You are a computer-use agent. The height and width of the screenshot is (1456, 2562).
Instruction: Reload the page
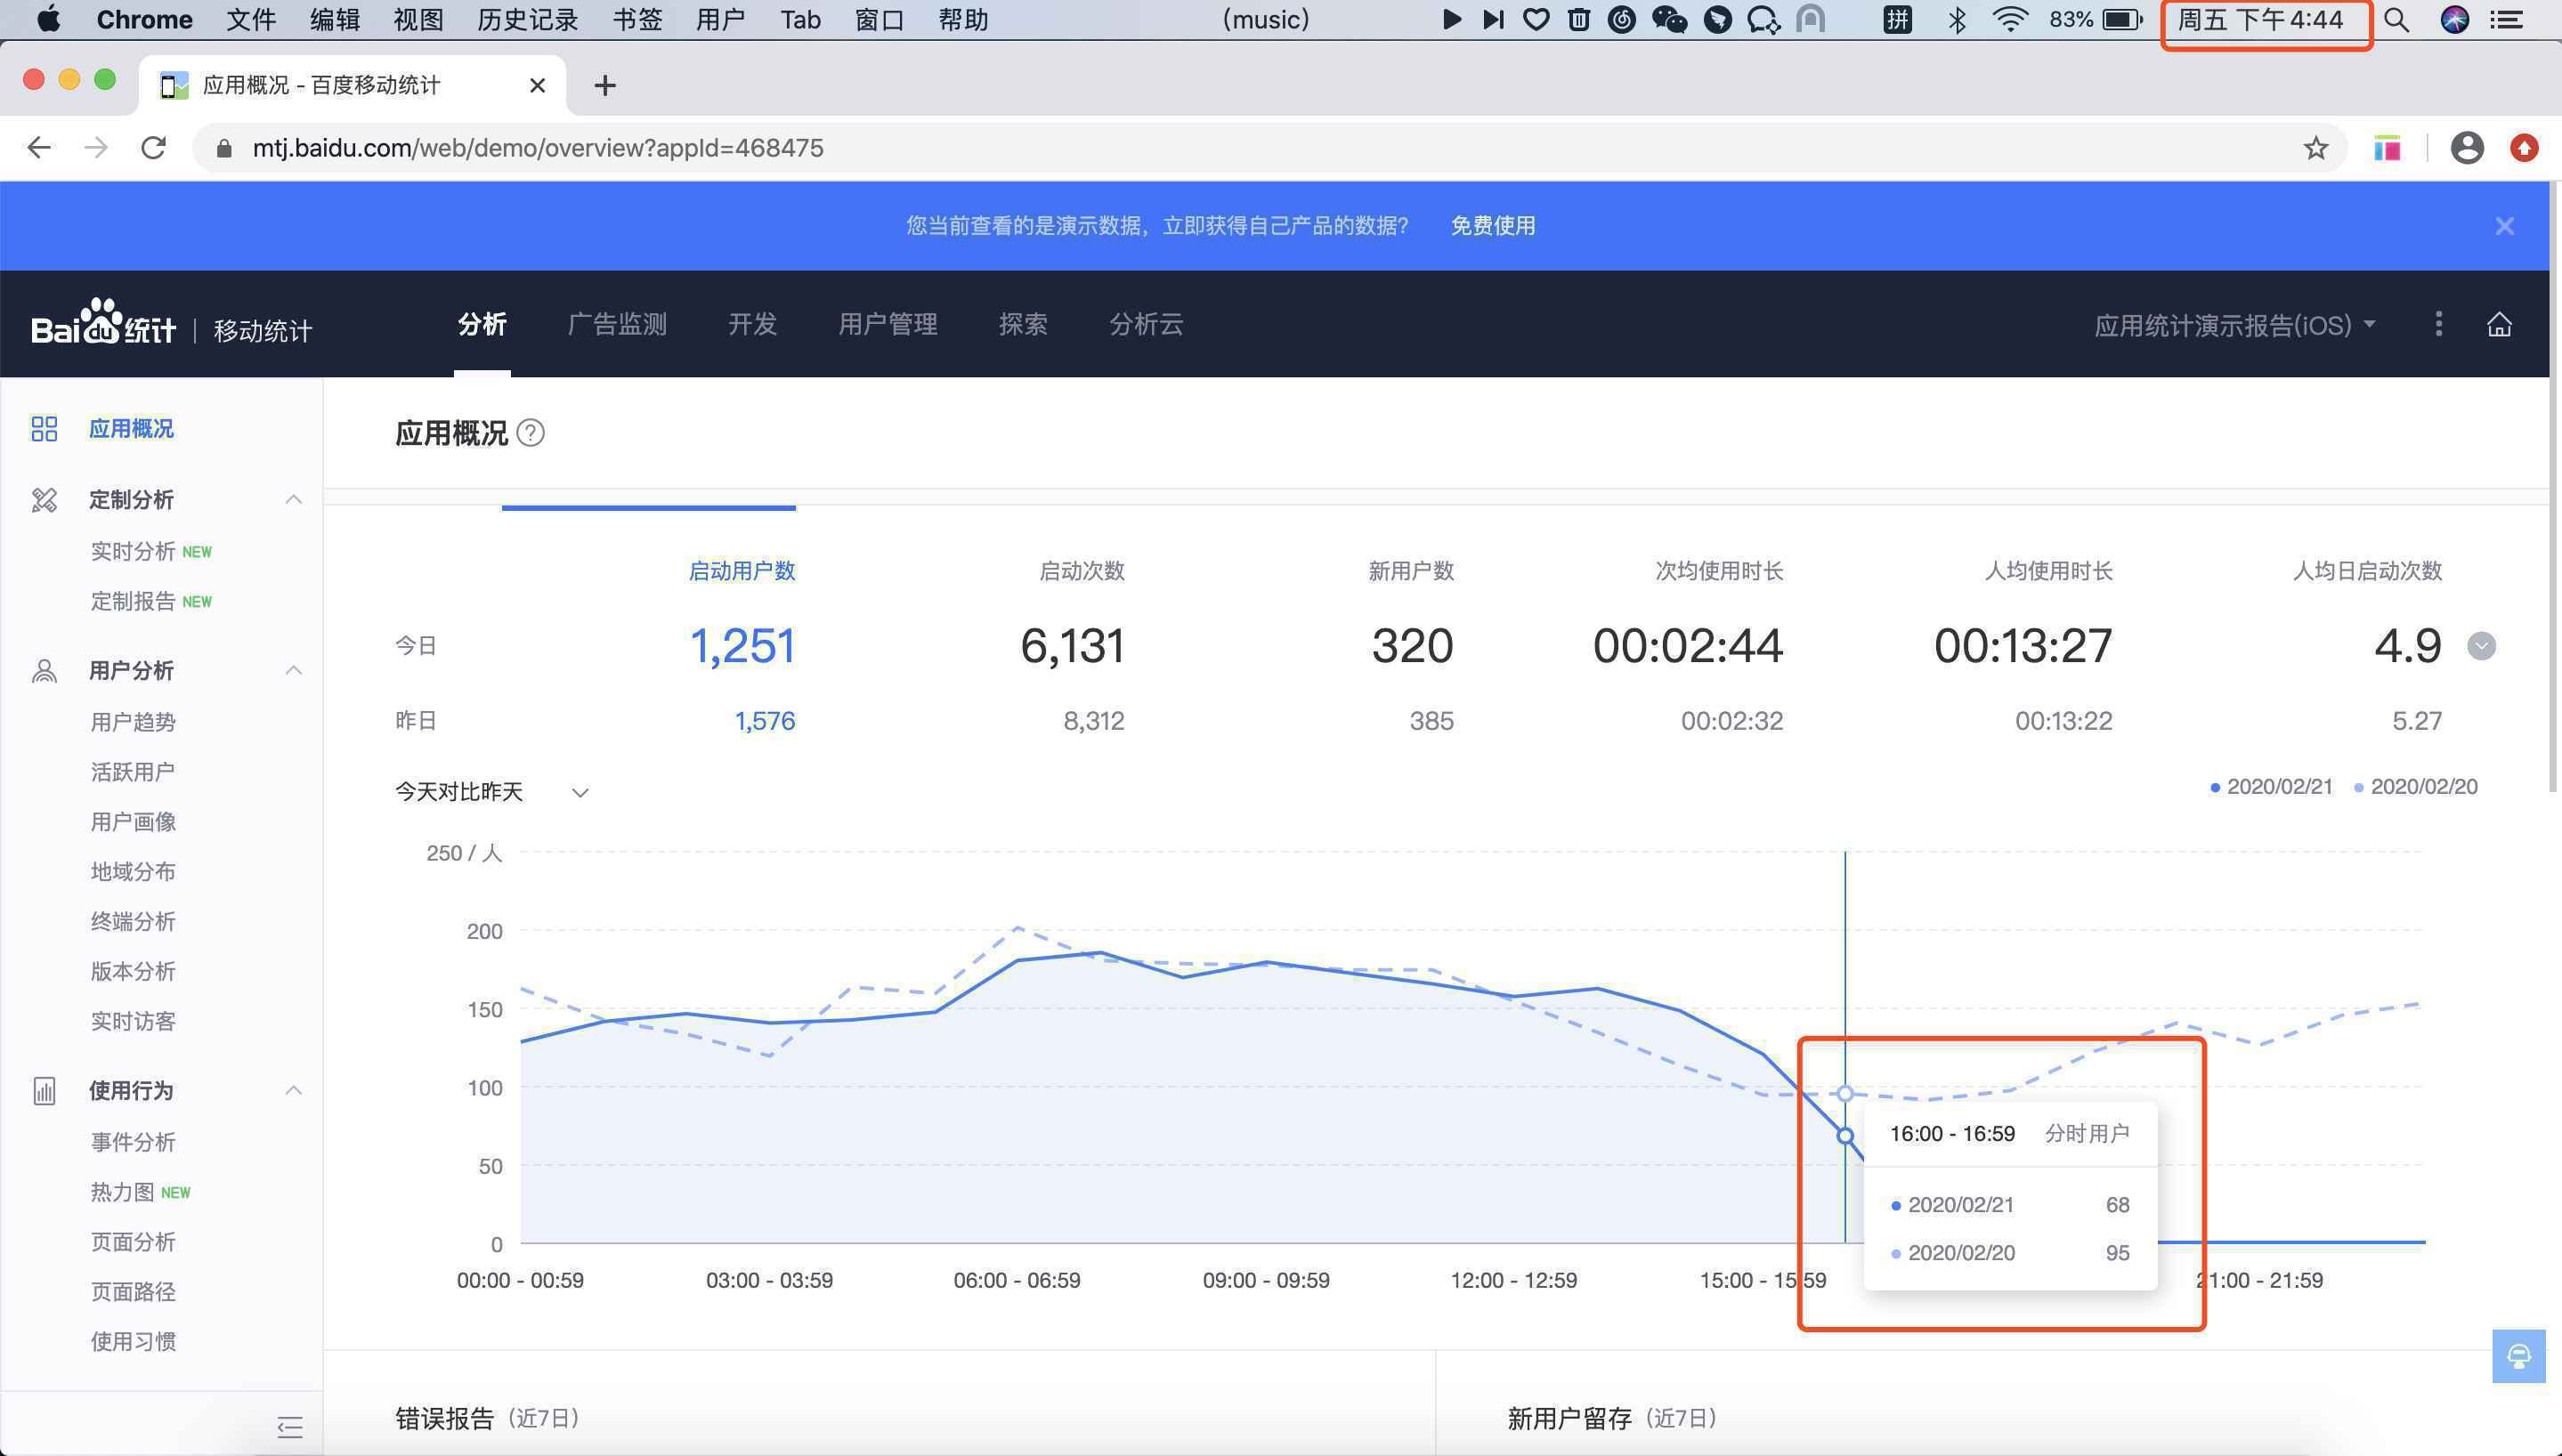(153, 148)
